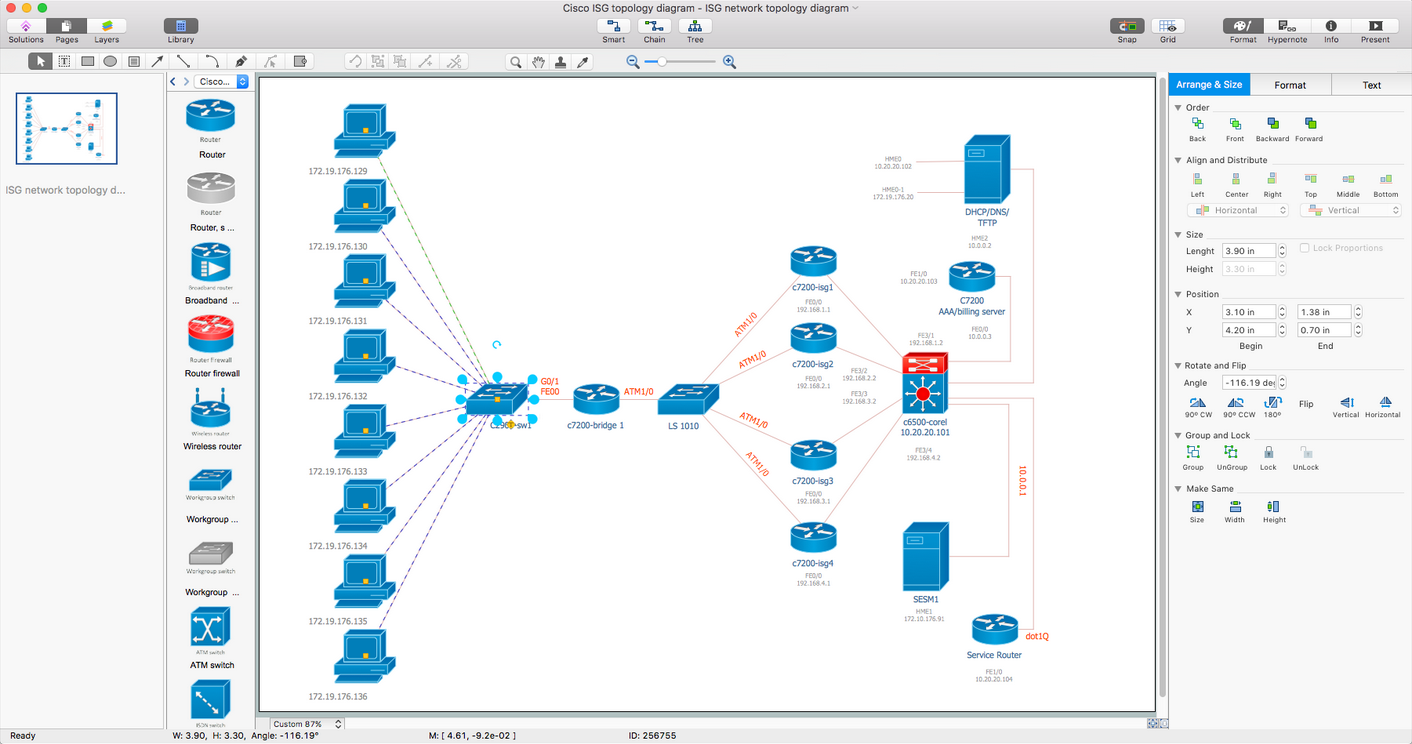1412x744 pixels.
Task: Select the Chain connector mode
Action: pyautogui.click(x=654, y=26)
